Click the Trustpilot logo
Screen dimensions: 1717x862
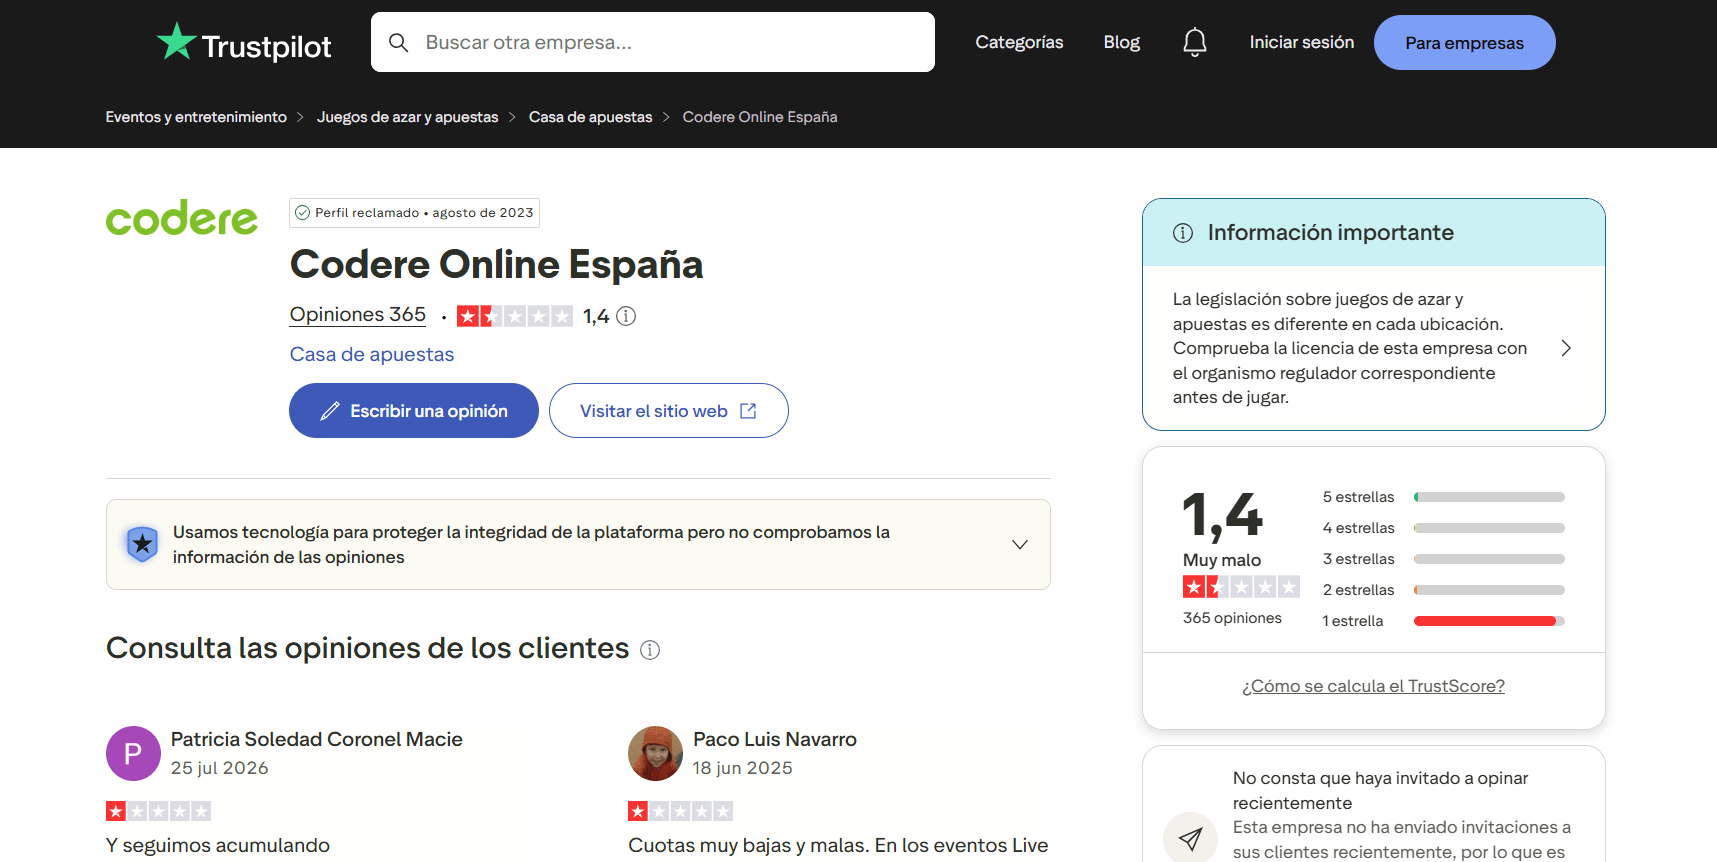(244, 43)
